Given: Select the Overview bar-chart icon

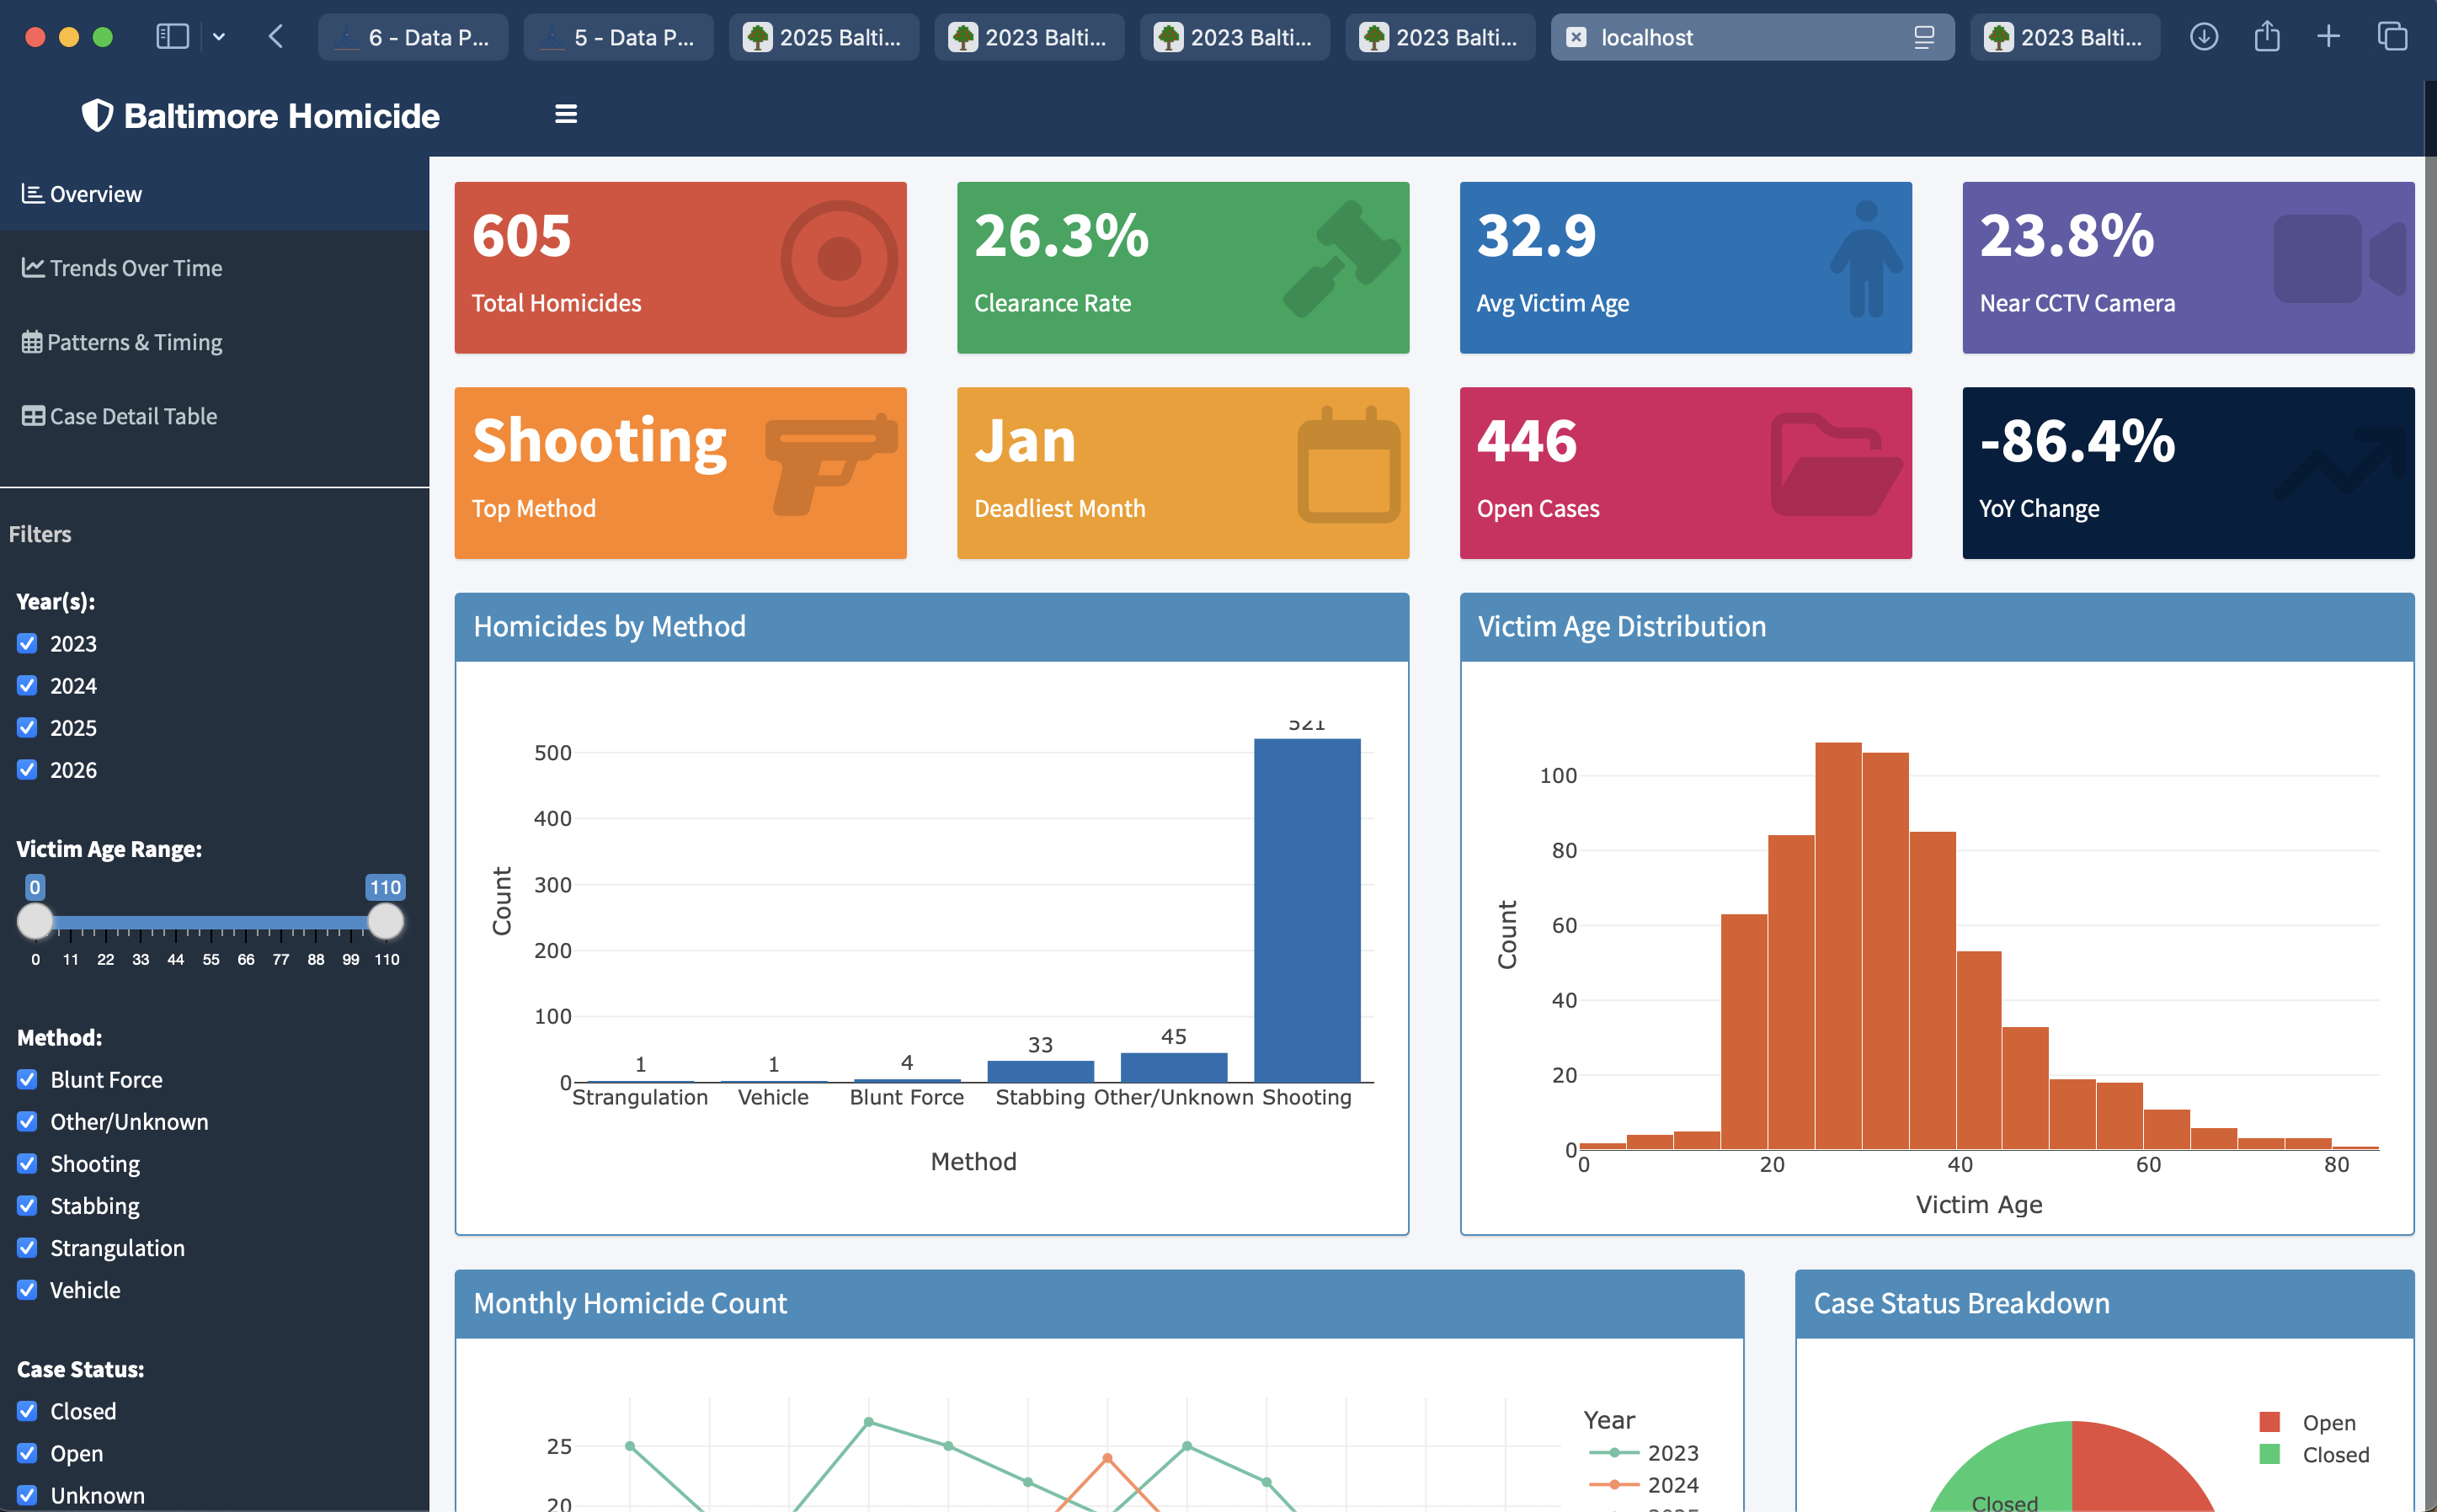Looking at the screenshot, I should pos(32,193).
